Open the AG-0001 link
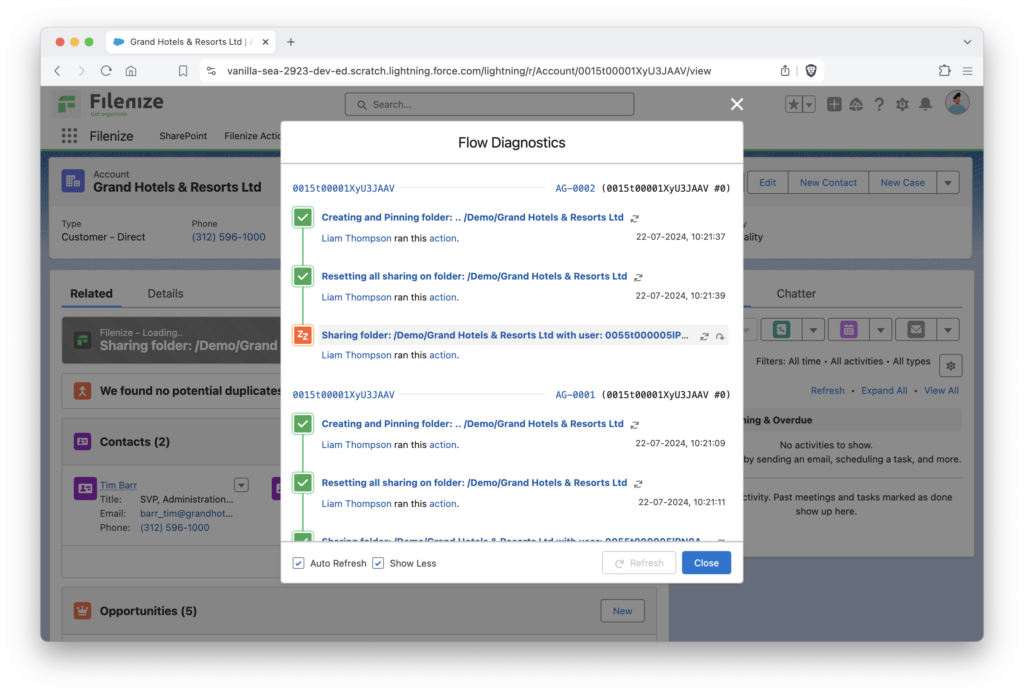This screenshot has width=1024, height=695. (x=575, y=395)
